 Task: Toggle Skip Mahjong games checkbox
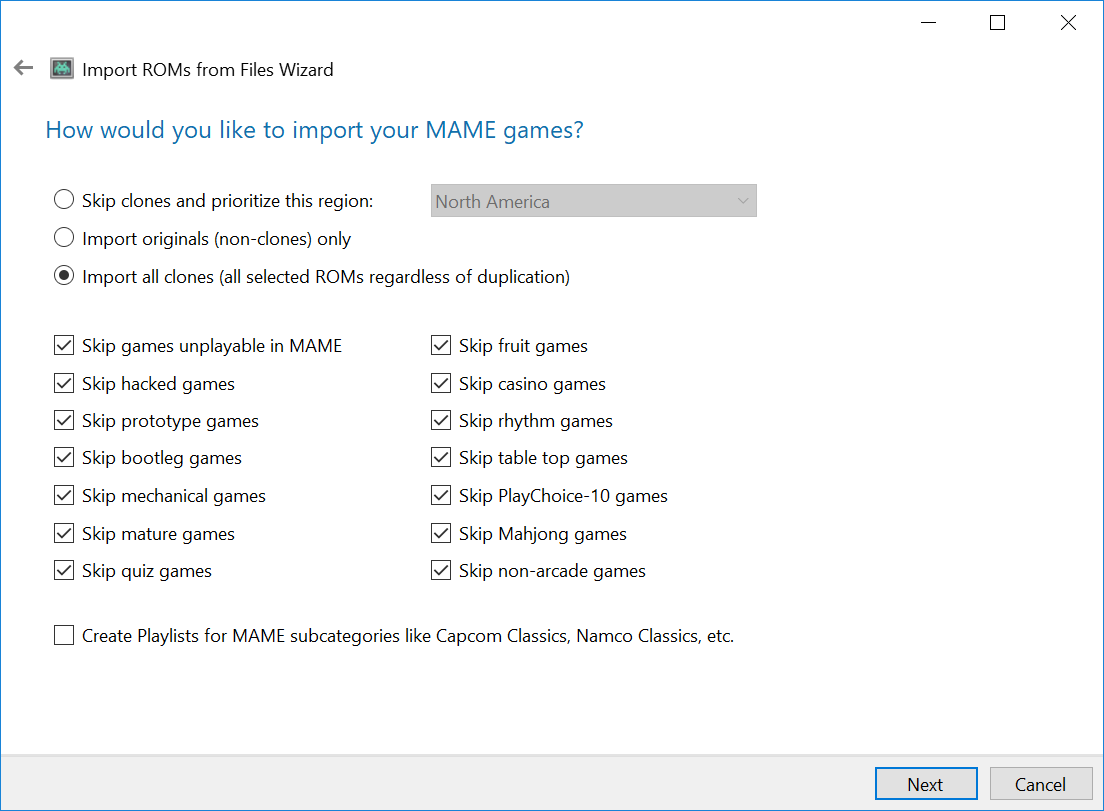click(x=441, y=534)
